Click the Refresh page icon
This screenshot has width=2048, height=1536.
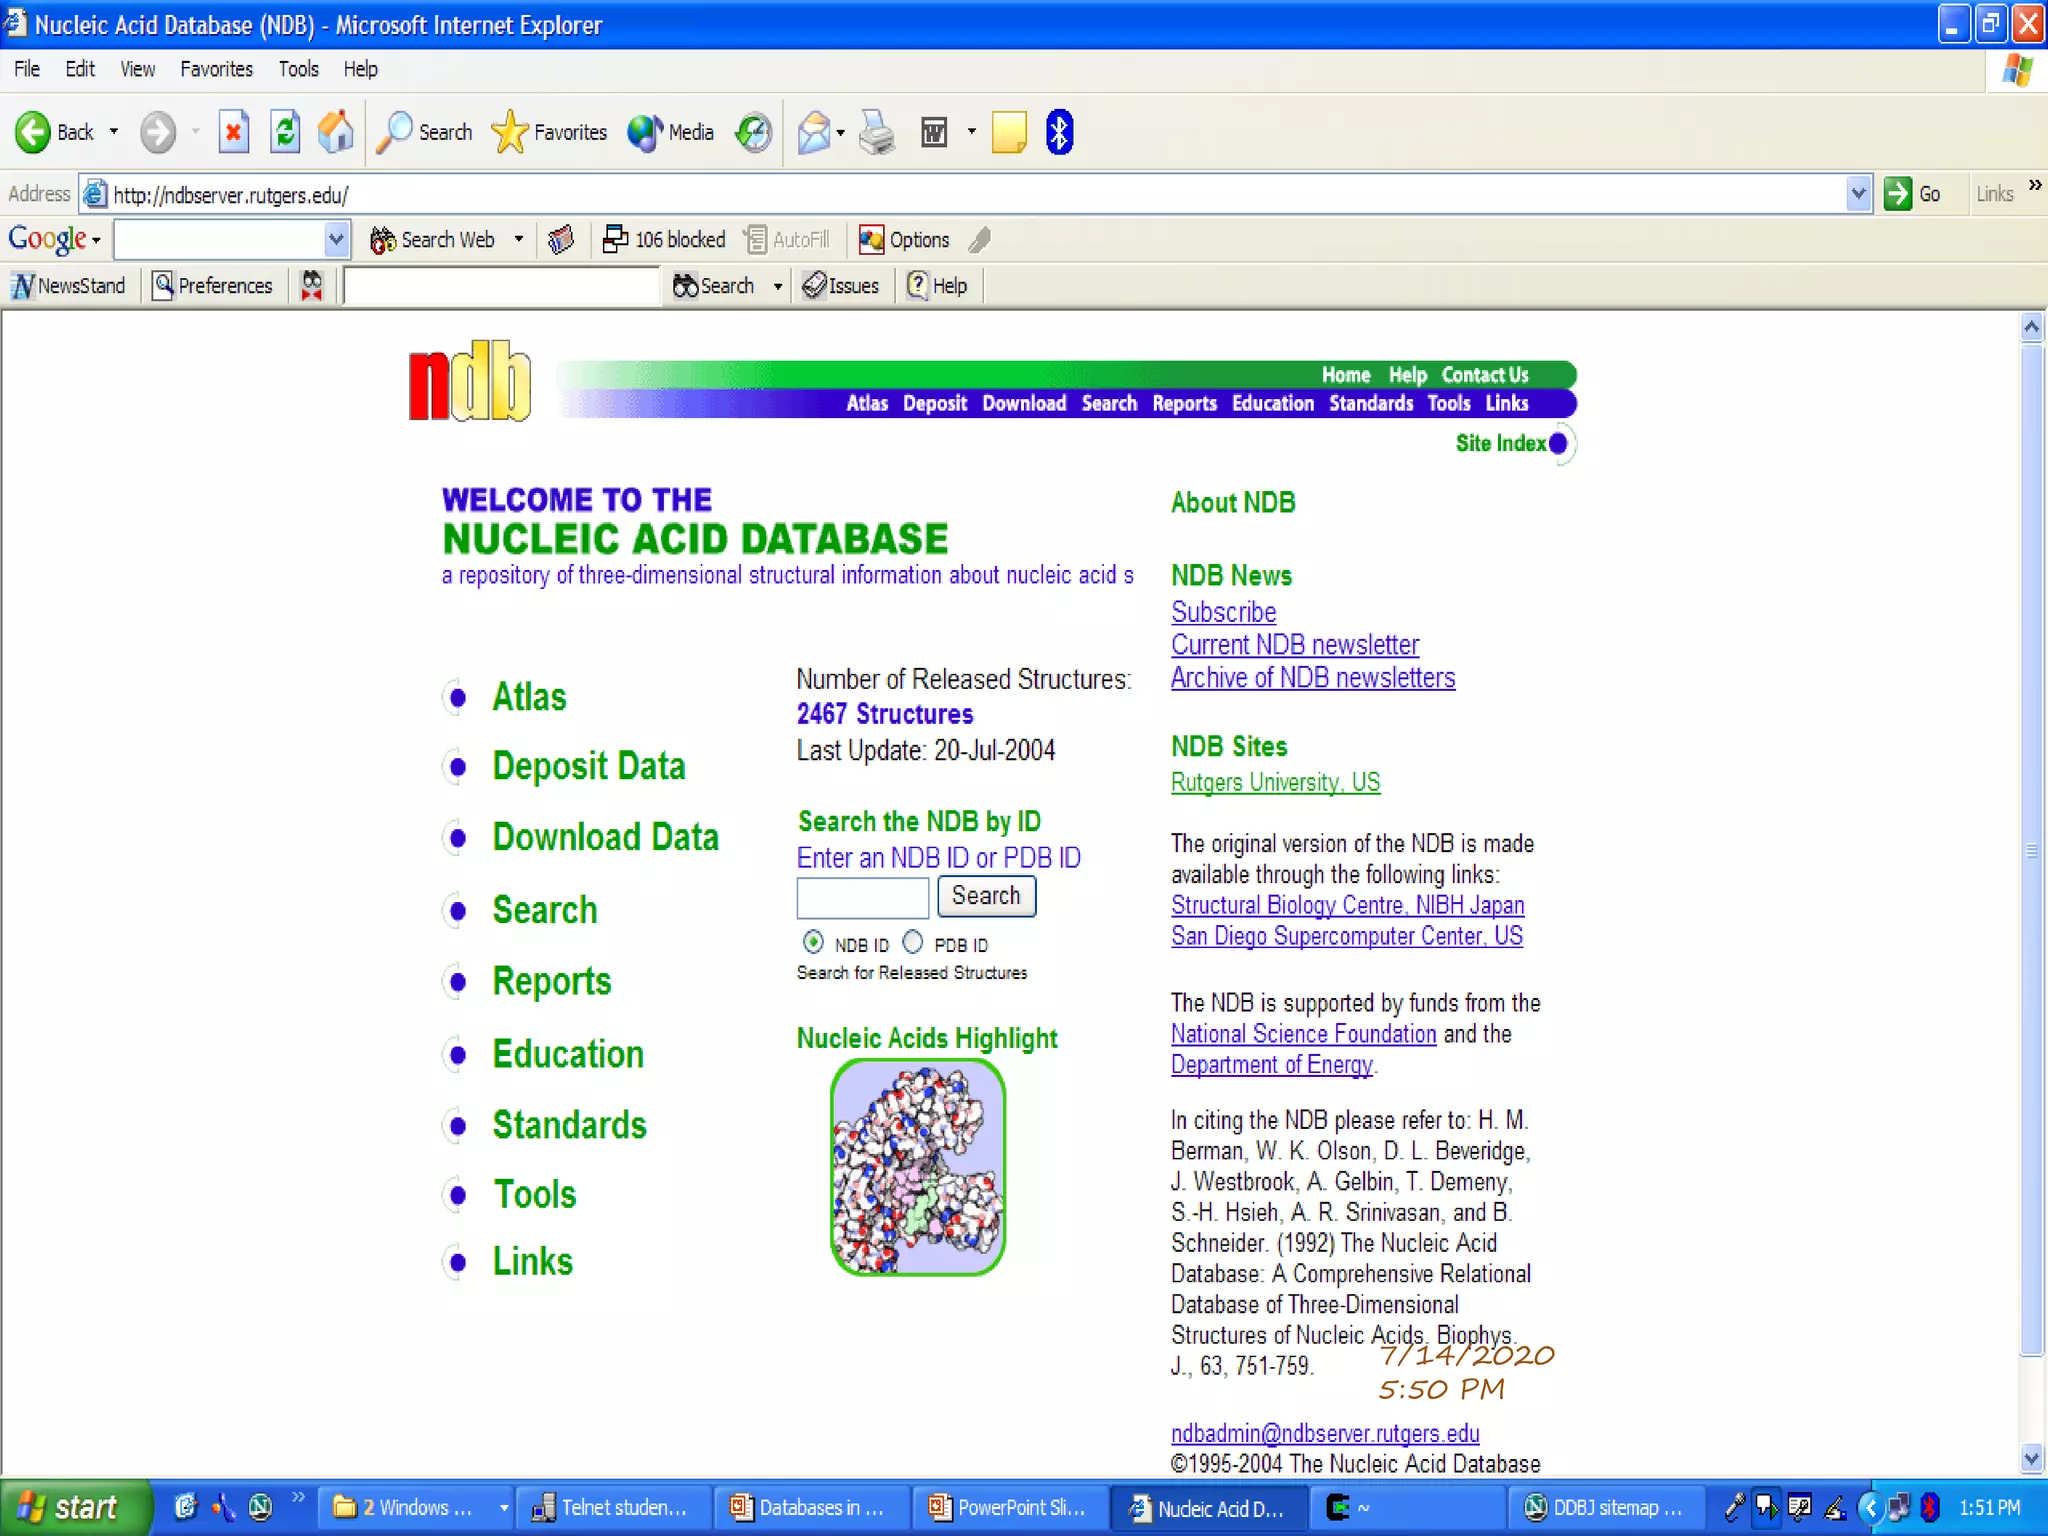285,132
